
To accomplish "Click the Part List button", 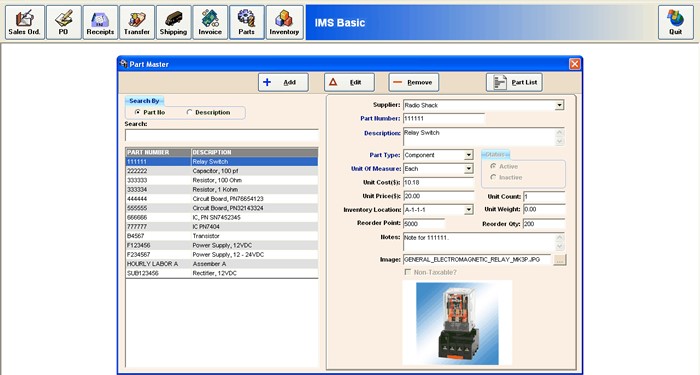I will (514, 82).
